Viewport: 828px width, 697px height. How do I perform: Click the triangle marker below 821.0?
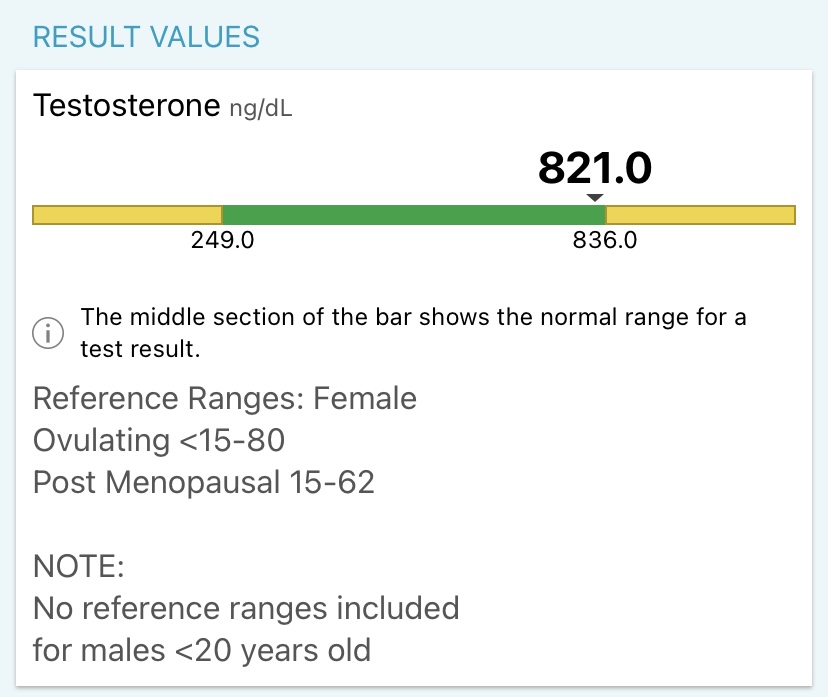coord(595,198)
